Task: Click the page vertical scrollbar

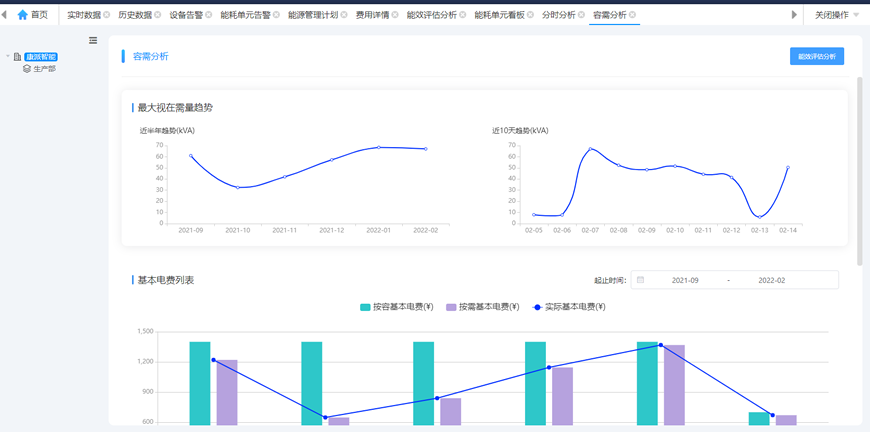Action: pyautogui.click(x=860, y=169)
